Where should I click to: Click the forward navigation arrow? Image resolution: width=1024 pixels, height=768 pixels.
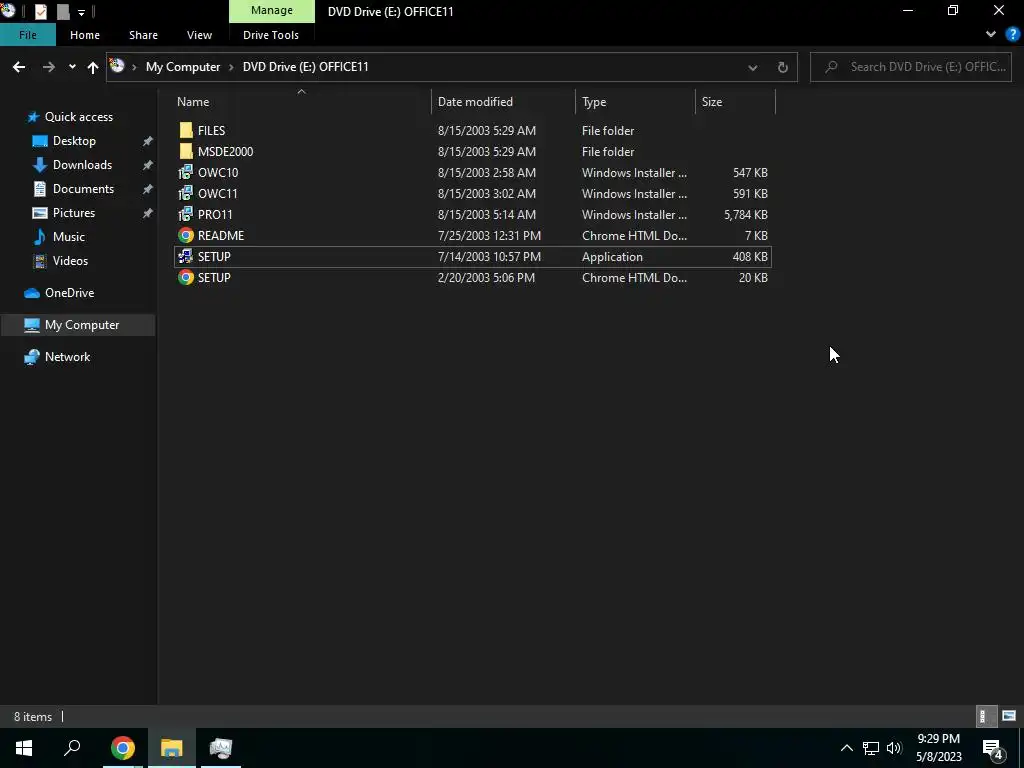coord(48,67)
